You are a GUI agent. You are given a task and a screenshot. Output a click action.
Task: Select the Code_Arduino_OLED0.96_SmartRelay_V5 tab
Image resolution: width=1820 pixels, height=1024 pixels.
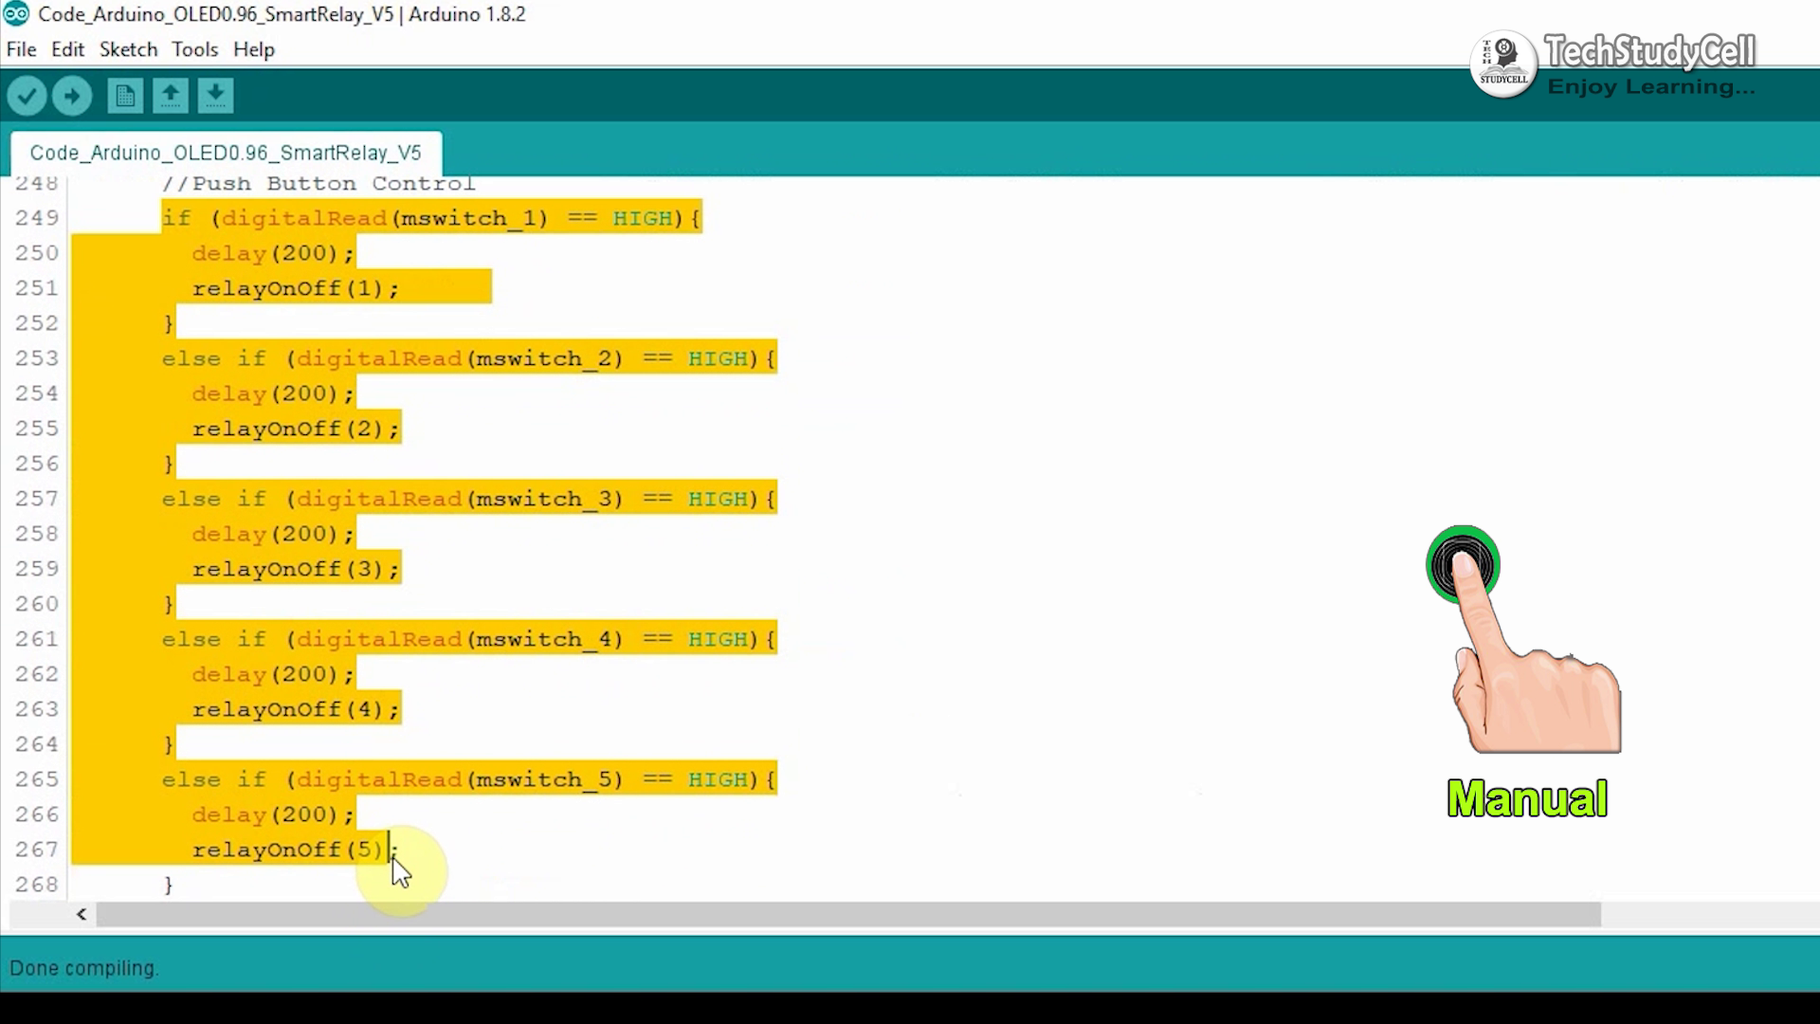(226, 152)
